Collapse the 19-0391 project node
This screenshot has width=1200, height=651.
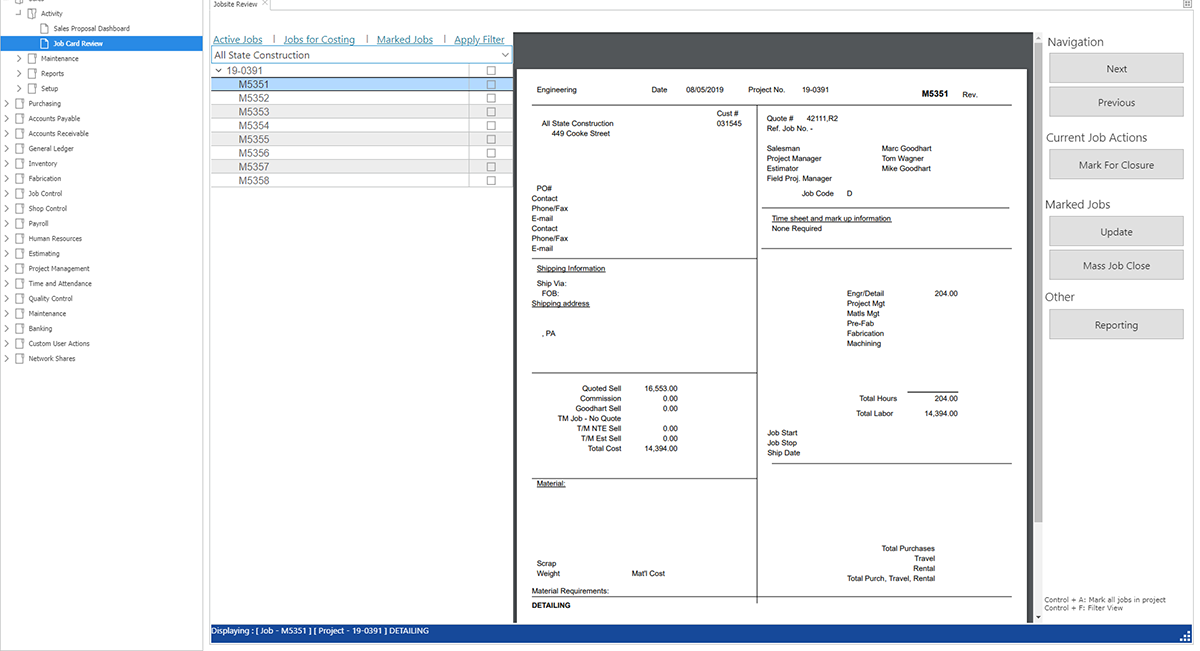point(220,71)
